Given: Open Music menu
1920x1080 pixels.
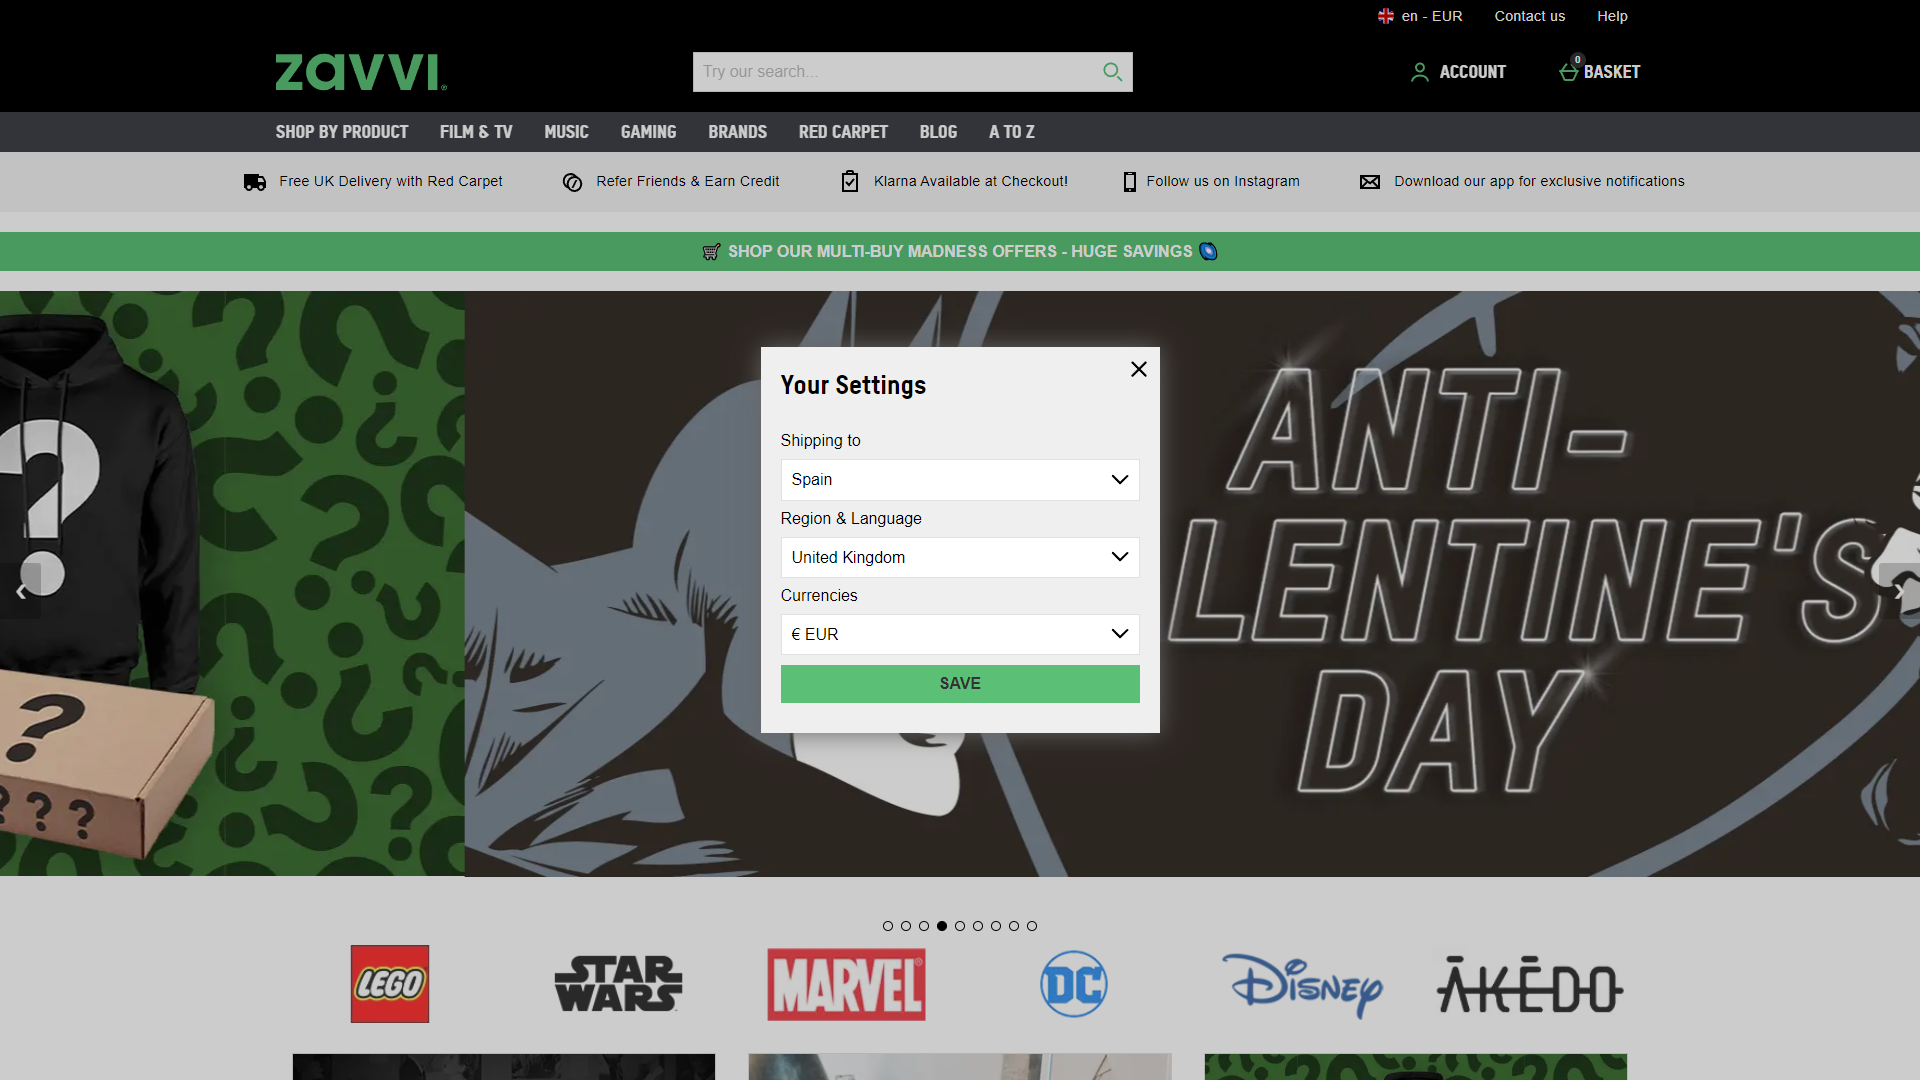Looking at the screenshot, I should [x=566, y=132].
